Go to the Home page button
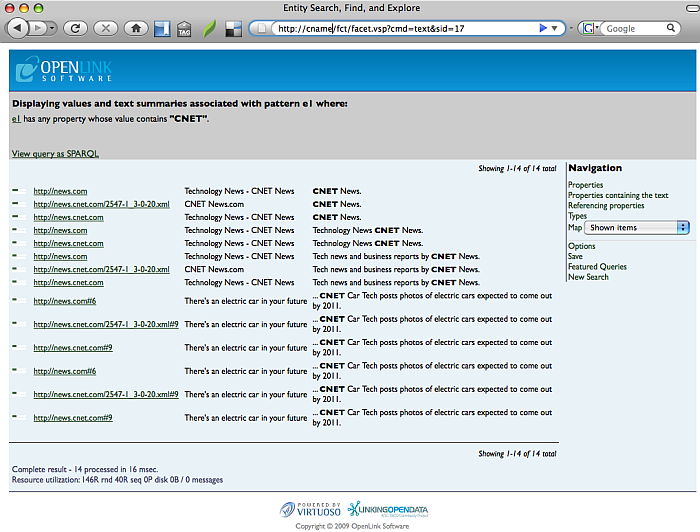Viewport: 700px width, 532px height. [136, 29]
